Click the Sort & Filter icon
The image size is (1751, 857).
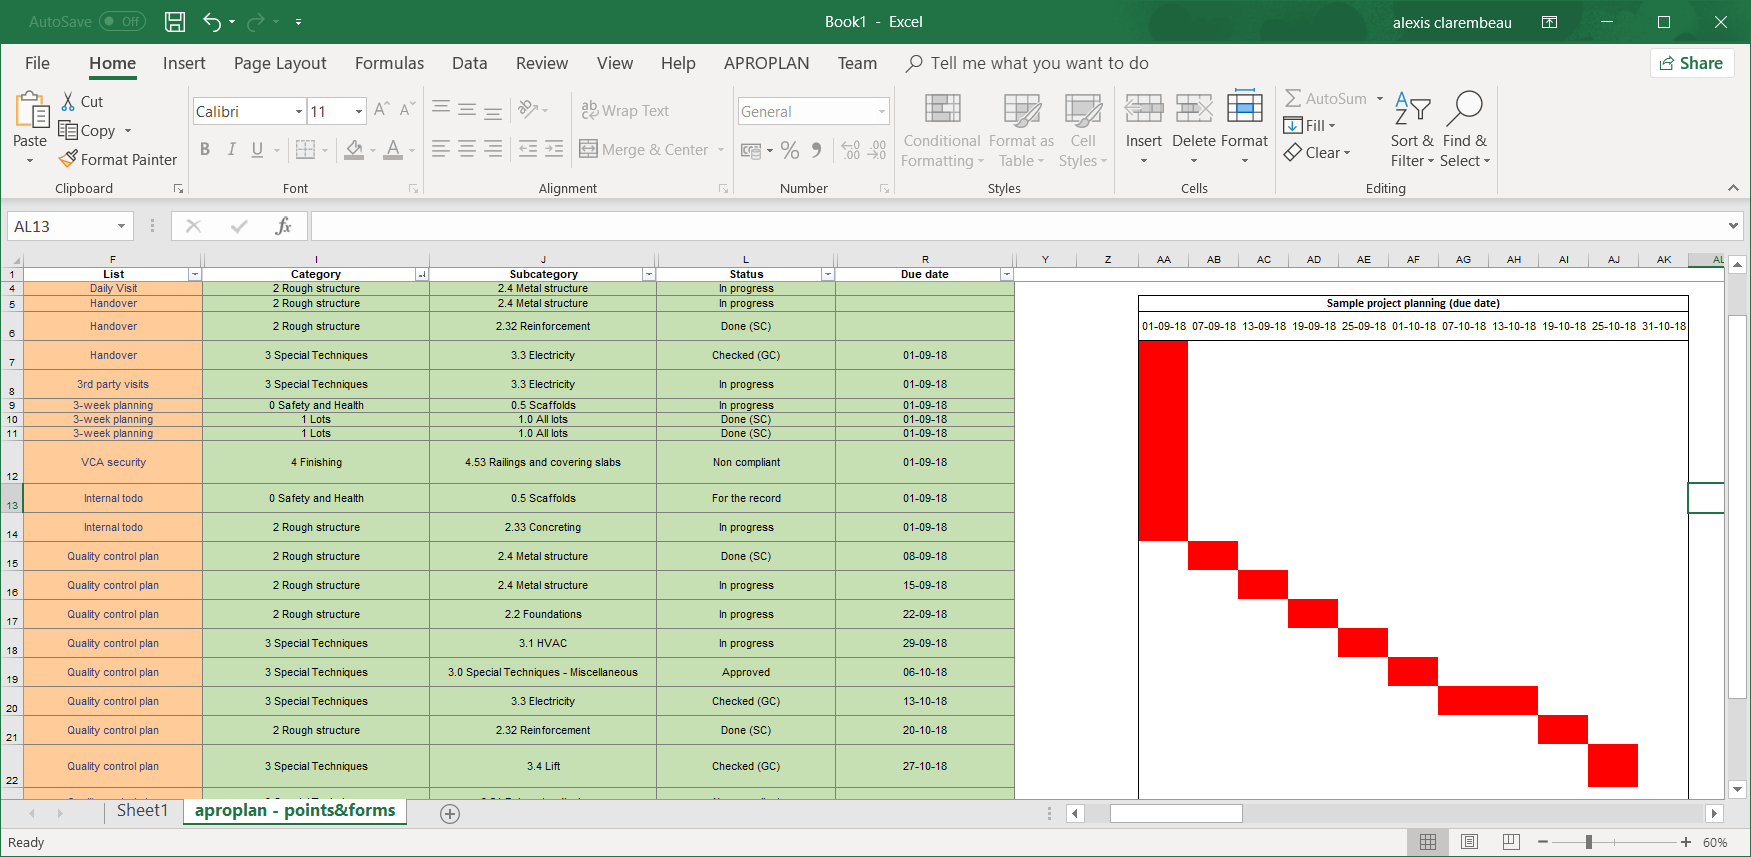(1412, 108)
